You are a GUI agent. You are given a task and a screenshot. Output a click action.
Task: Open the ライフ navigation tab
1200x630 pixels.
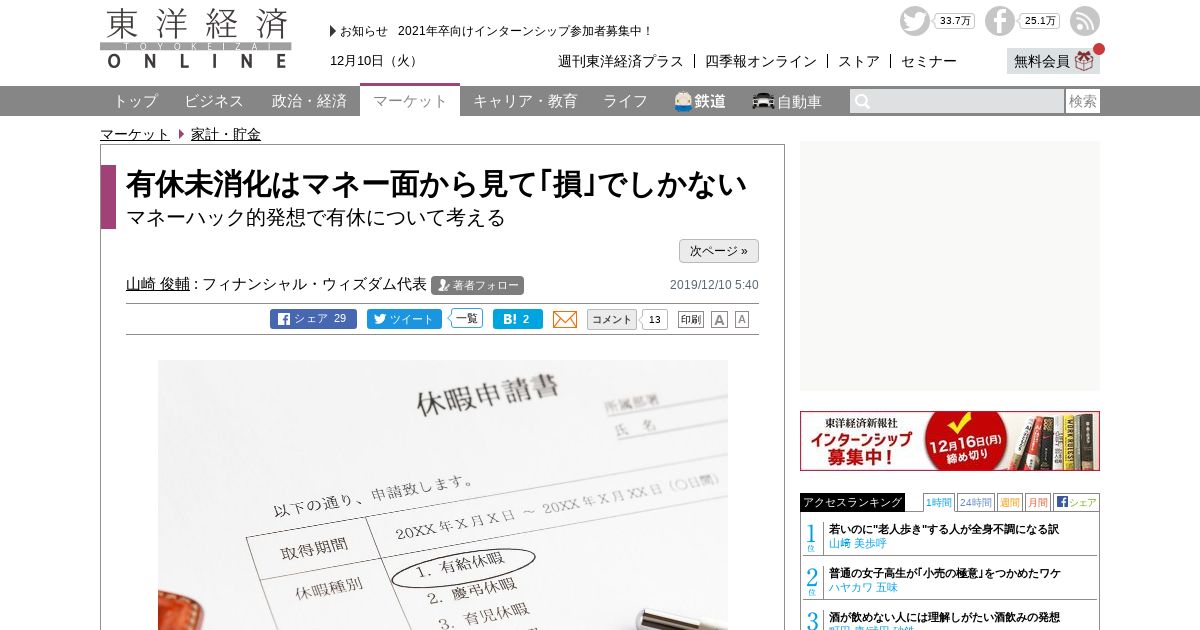tap(625, 101)
